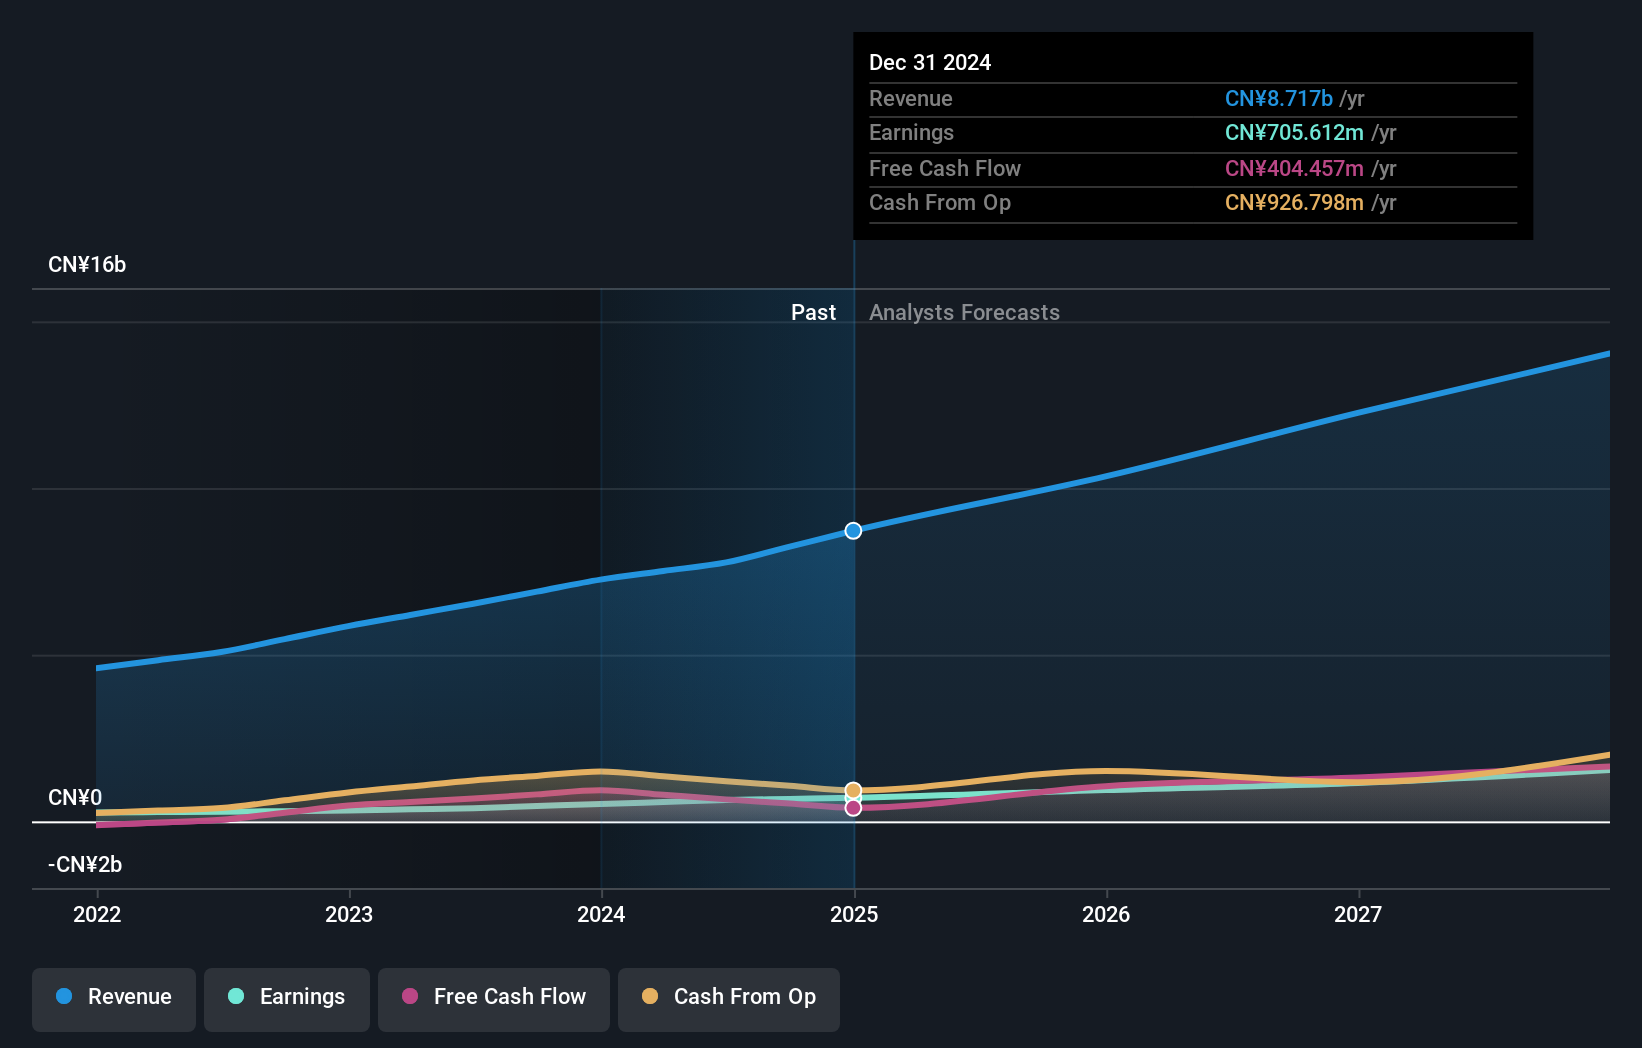The height and width of the screenshot is (1048, 1642).
Task: Click the Free Cash Flow marker at 2025
Action: [x=853, y=808]
